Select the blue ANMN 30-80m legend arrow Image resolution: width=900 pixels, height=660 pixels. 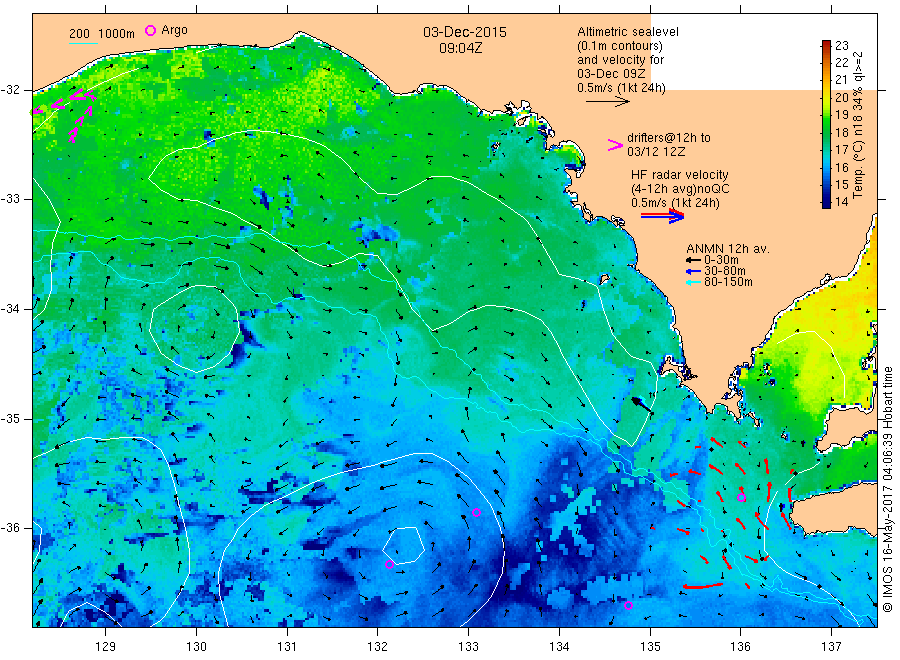[x=693, y=271]
